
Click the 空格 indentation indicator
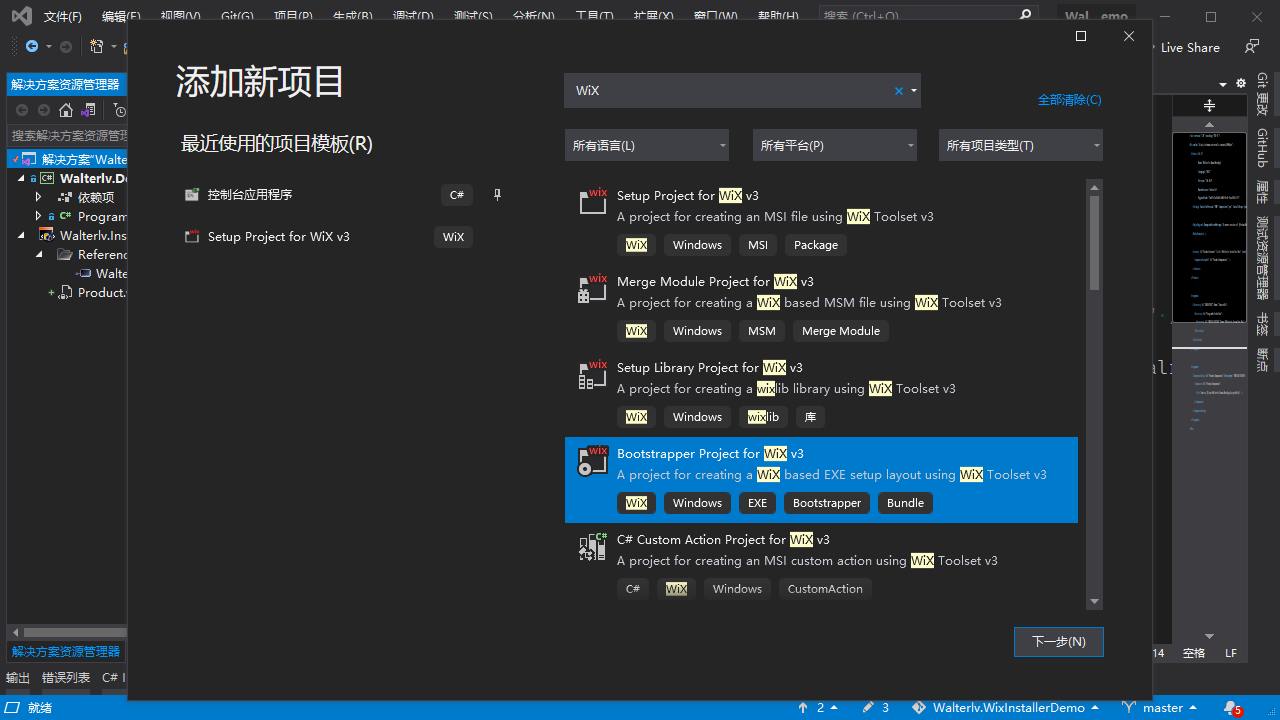1194,653
